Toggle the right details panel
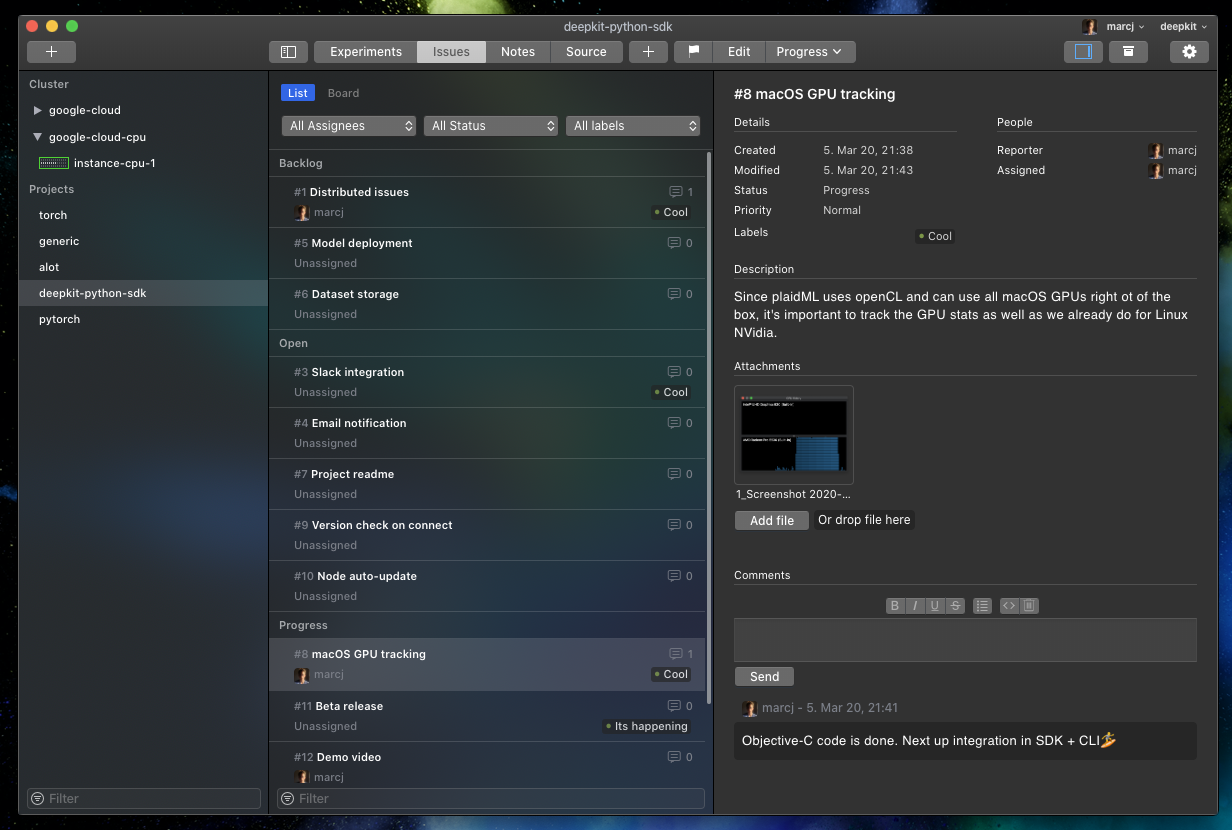Screen dimensions: 1232x830 tap(1083, 51)
